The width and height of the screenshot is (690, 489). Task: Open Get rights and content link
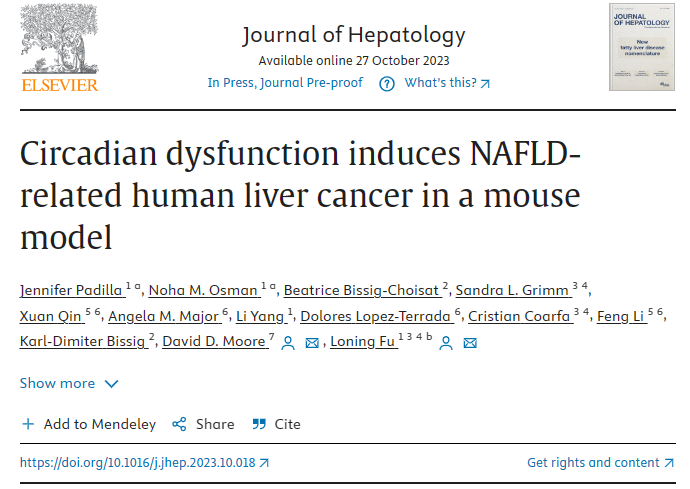[x=600, y=463]
